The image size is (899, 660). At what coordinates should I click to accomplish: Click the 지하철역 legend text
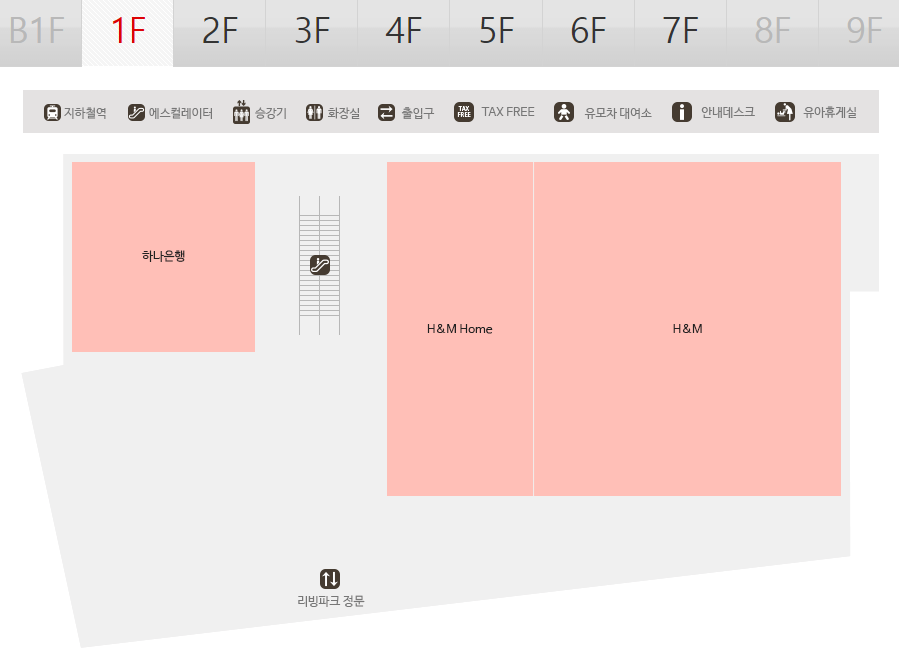(85, 113)
